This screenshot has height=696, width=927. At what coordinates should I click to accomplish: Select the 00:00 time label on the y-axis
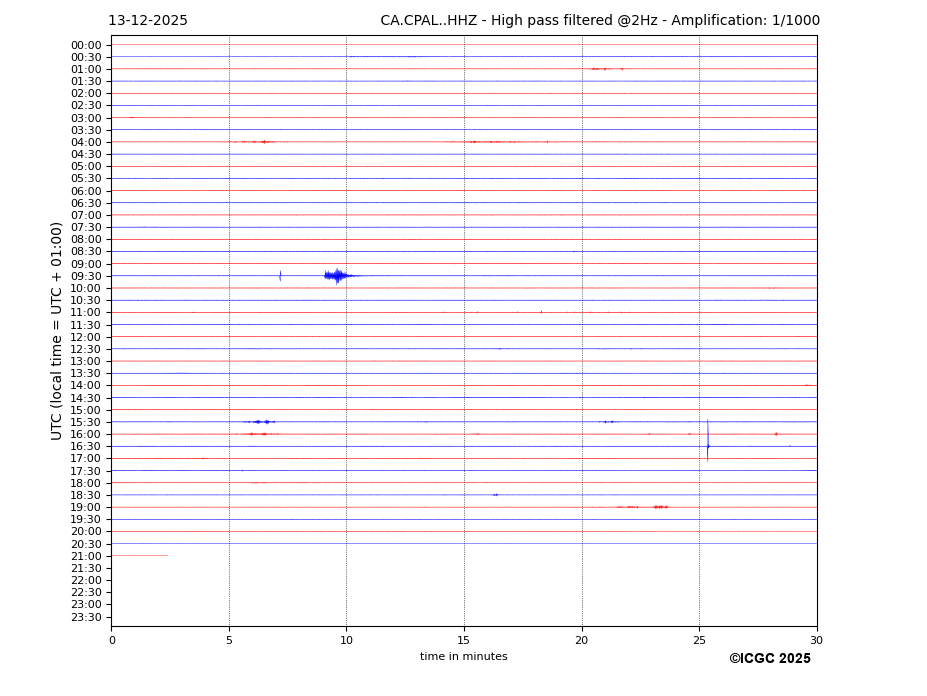[86, 45]
